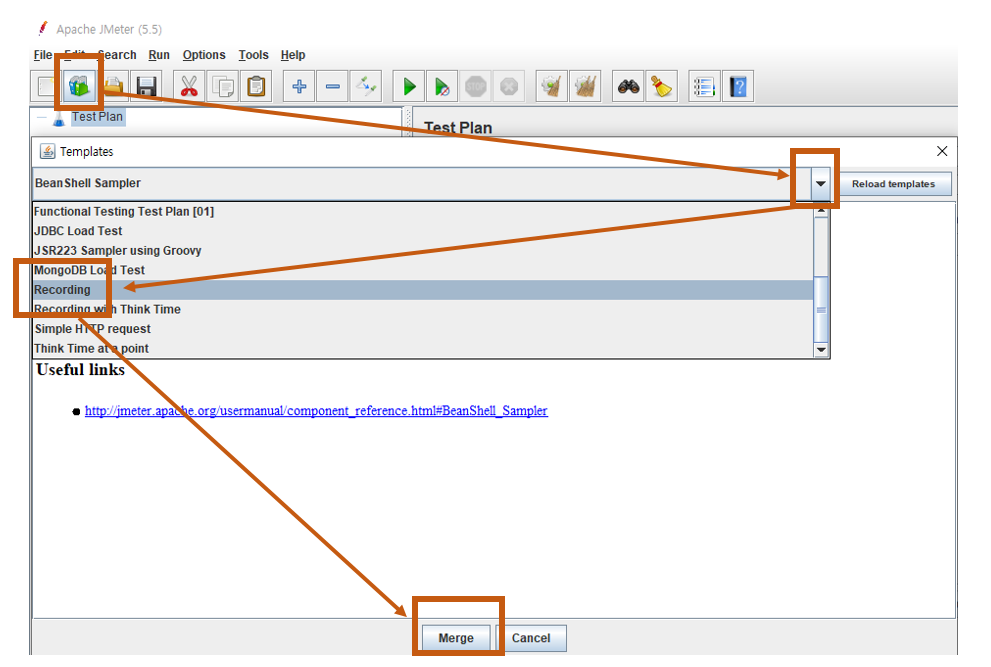Select the Test Plan tree node
Image resolution: width=991 pixels, height=667 pixels.
click(x=97, y=117)
